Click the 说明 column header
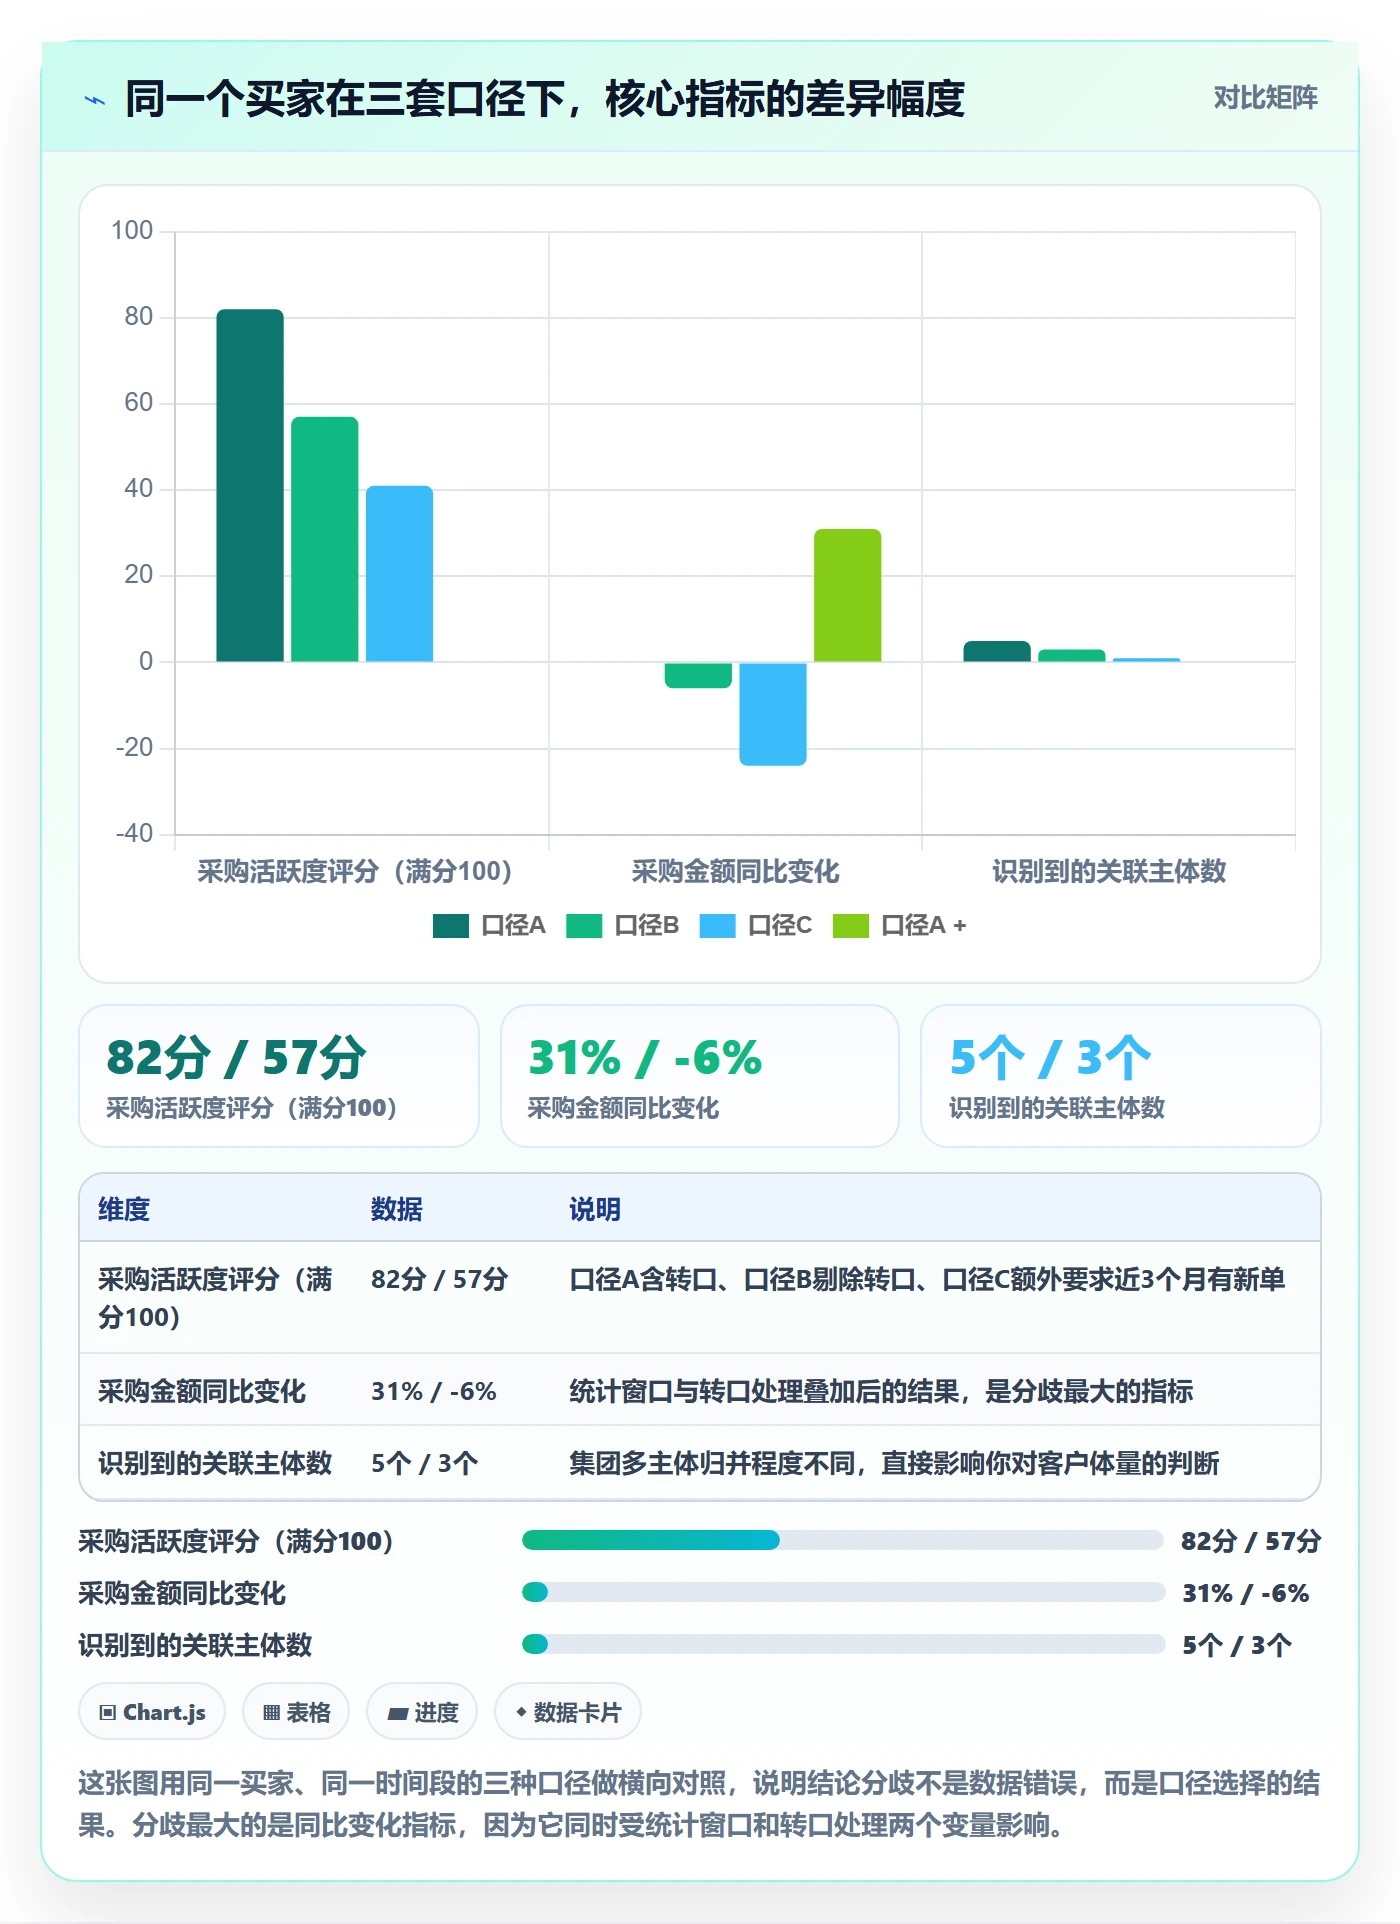The image size is (1400, 1924). [x=595, y=1209]
